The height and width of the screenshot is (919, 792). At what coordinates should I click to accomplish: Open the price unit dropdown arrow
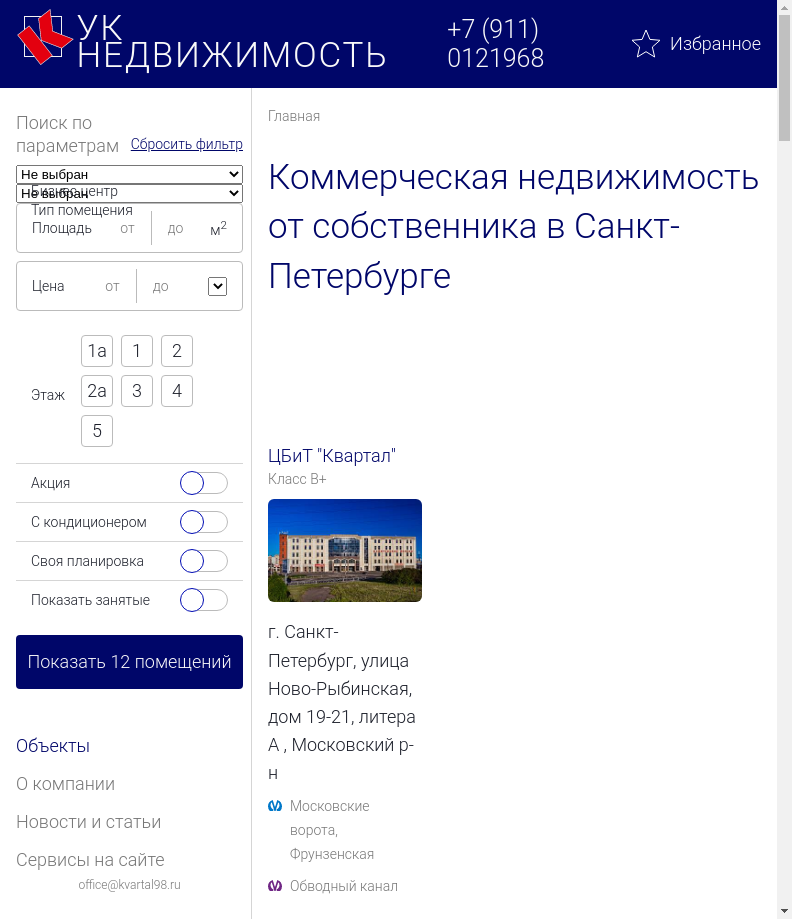coord(217,286)
